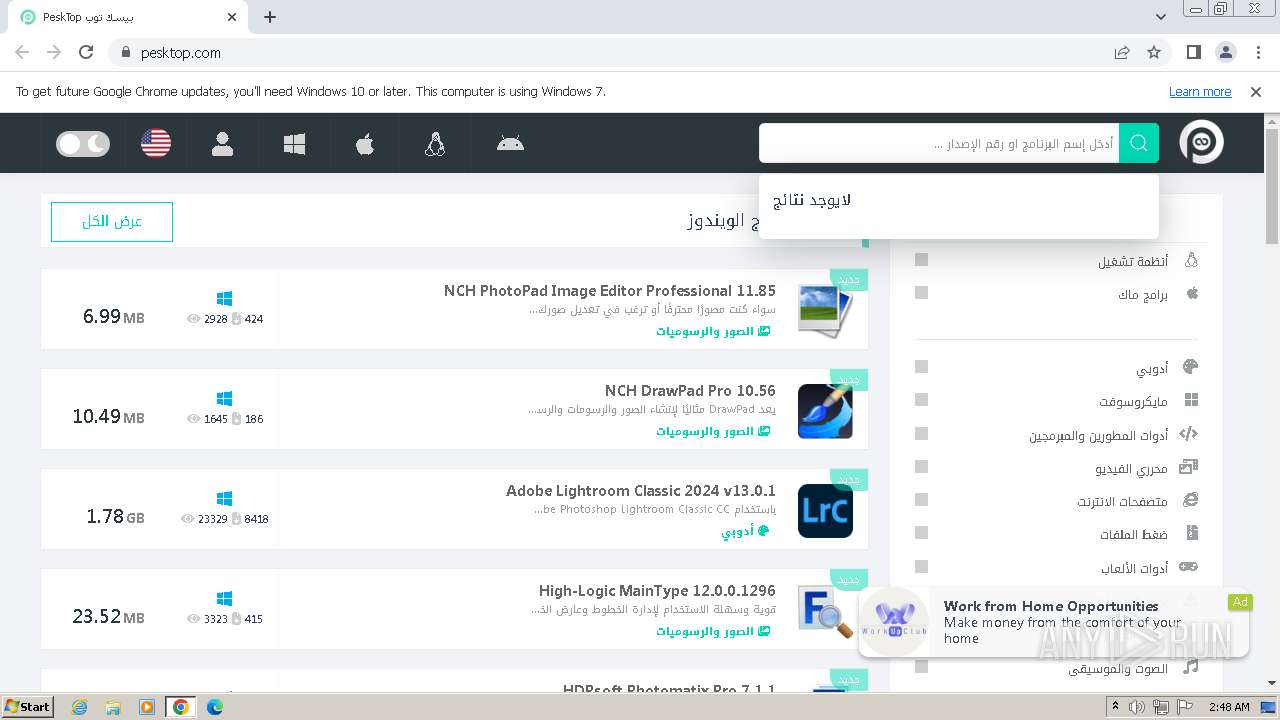Click the NCH PhotoPad thumbnail image
Screen dimensions: 1280x720
point(825,310)
